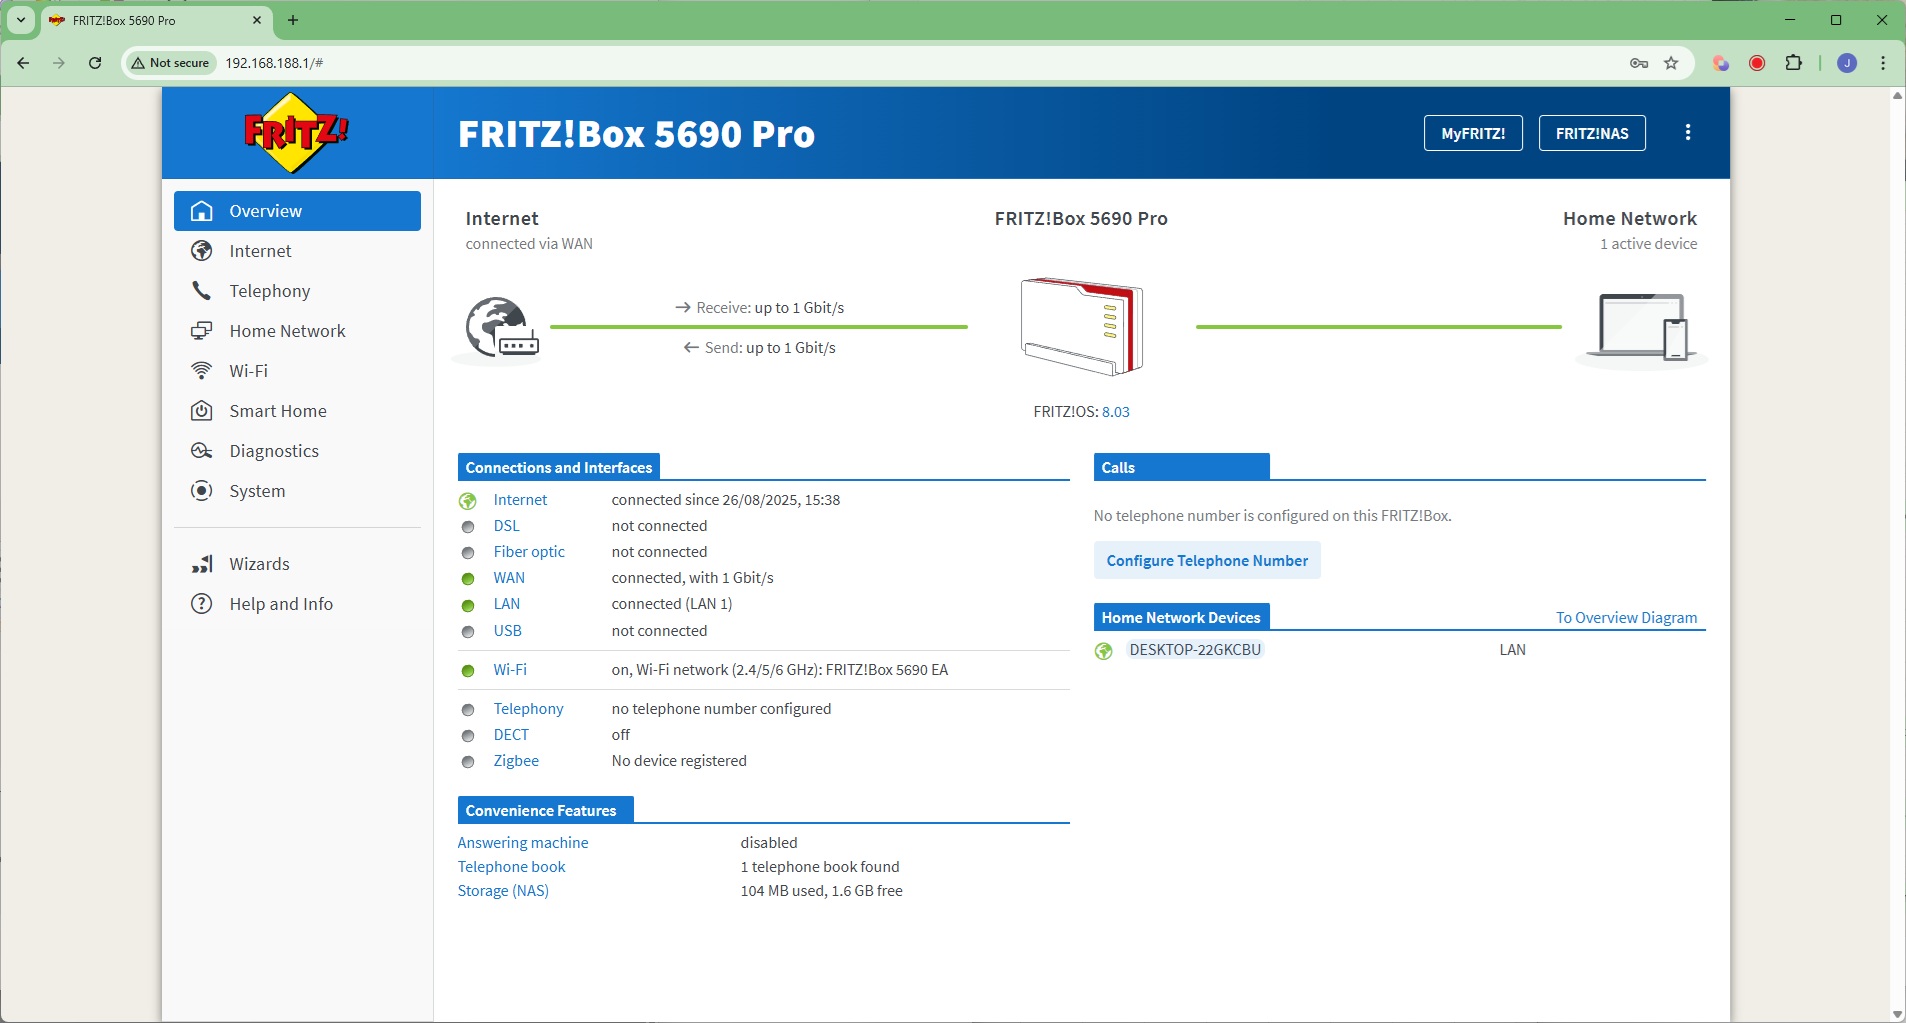
Task: Open the Internet link under Connections and Interfaces
Action: click(x=520, y=500)
